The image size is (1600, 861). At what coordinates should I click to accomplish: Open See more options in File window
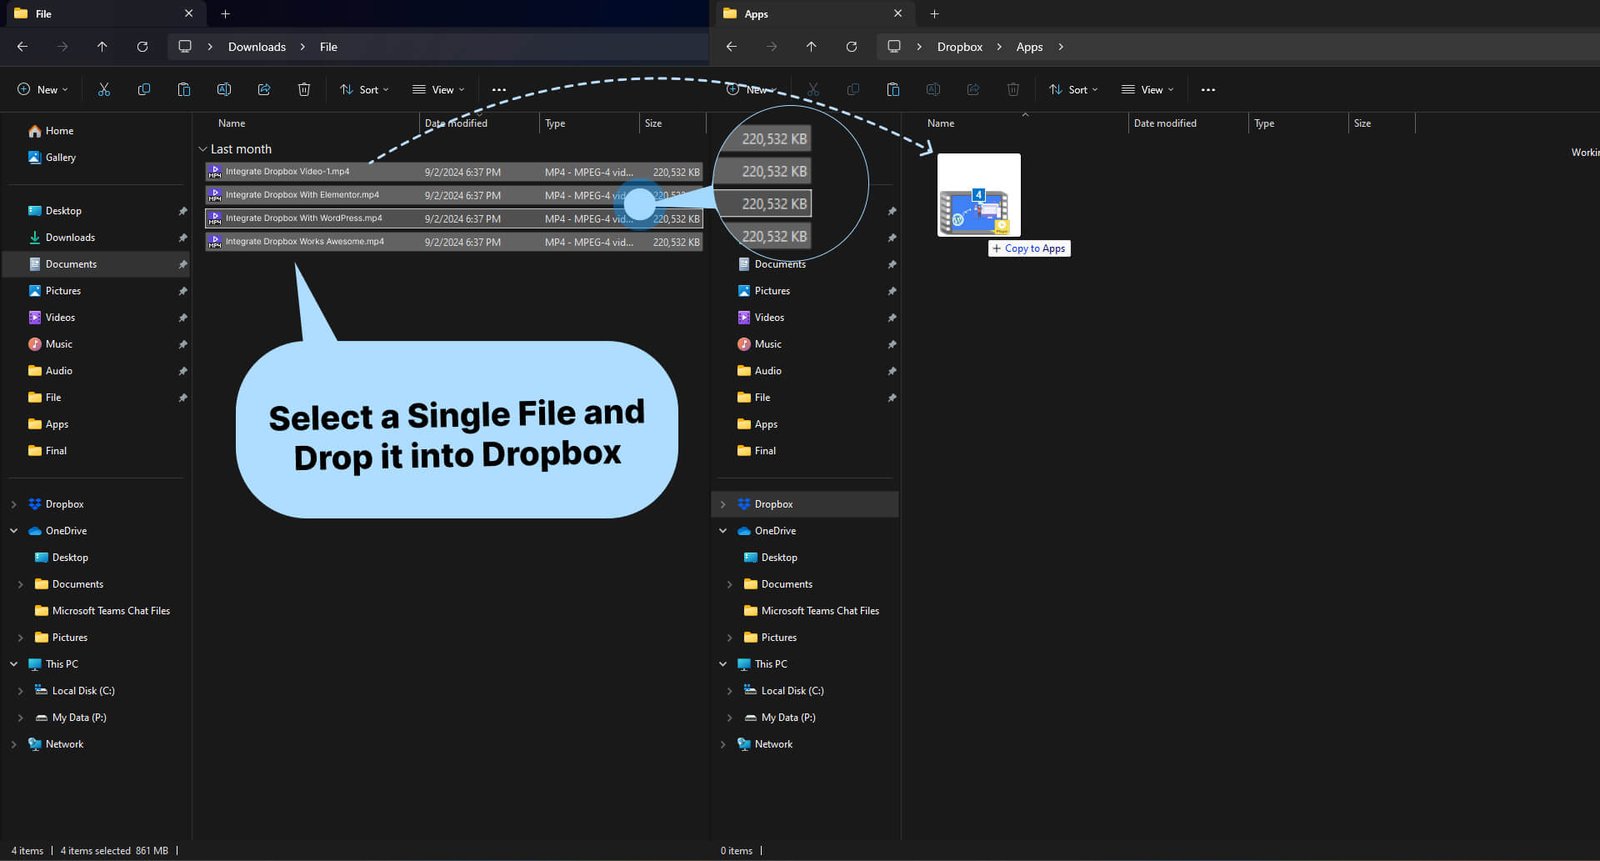pyautogui.click(x=499, y=90)
